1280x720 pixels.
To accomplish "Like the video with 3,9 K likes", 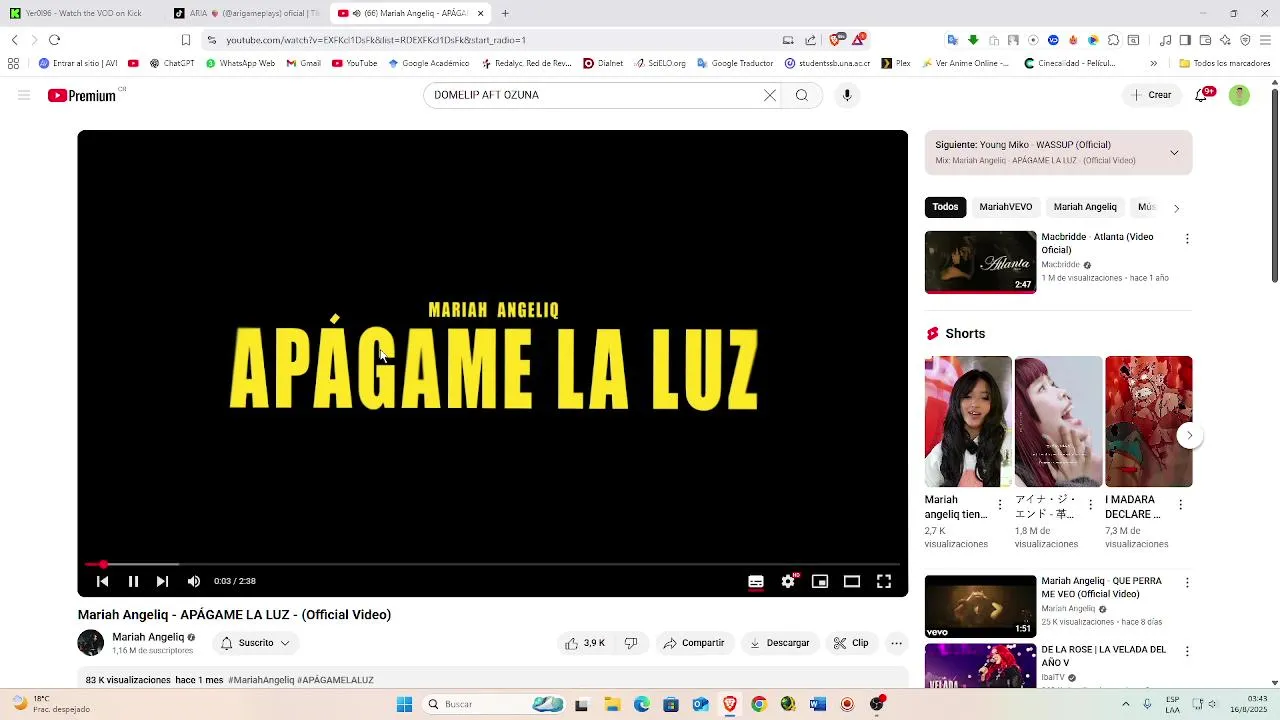I will [585, 643].
